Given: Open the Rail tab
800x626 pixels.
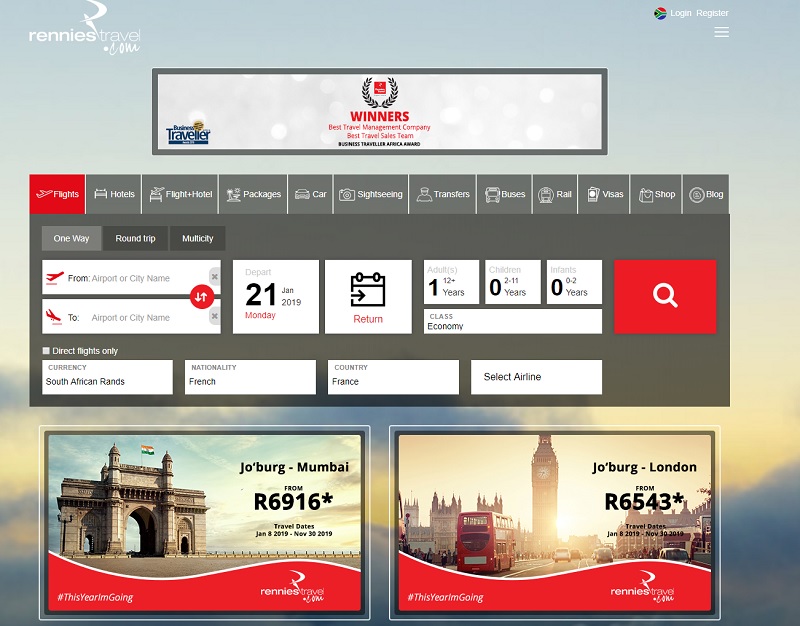Looking at the screenshot, I should [555, 194].
